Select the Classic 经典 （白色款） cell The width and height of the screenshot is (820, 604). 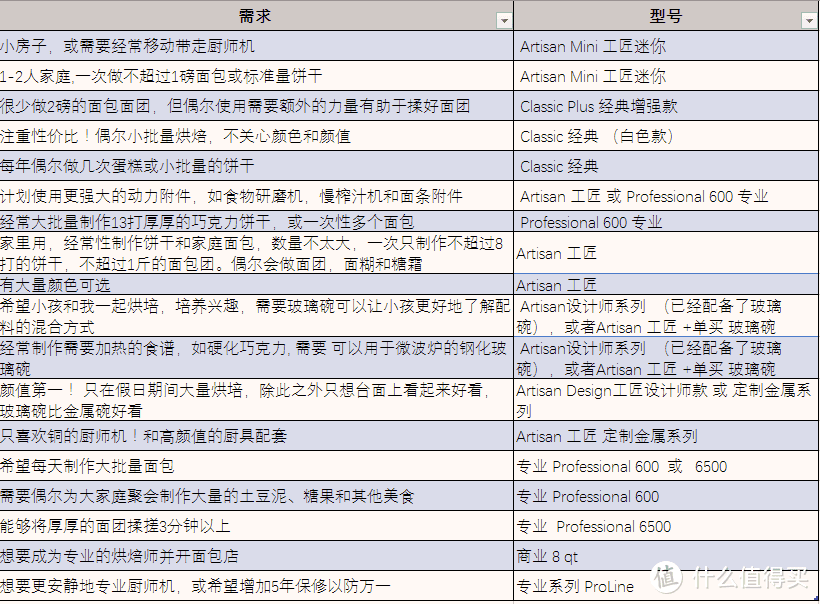pos(666,136)
